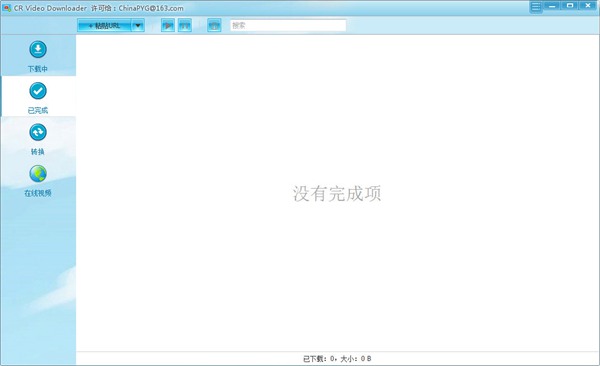Click the start/resume play toolbar icon
This screenshot has width=600, height=366.
[168, 26]
